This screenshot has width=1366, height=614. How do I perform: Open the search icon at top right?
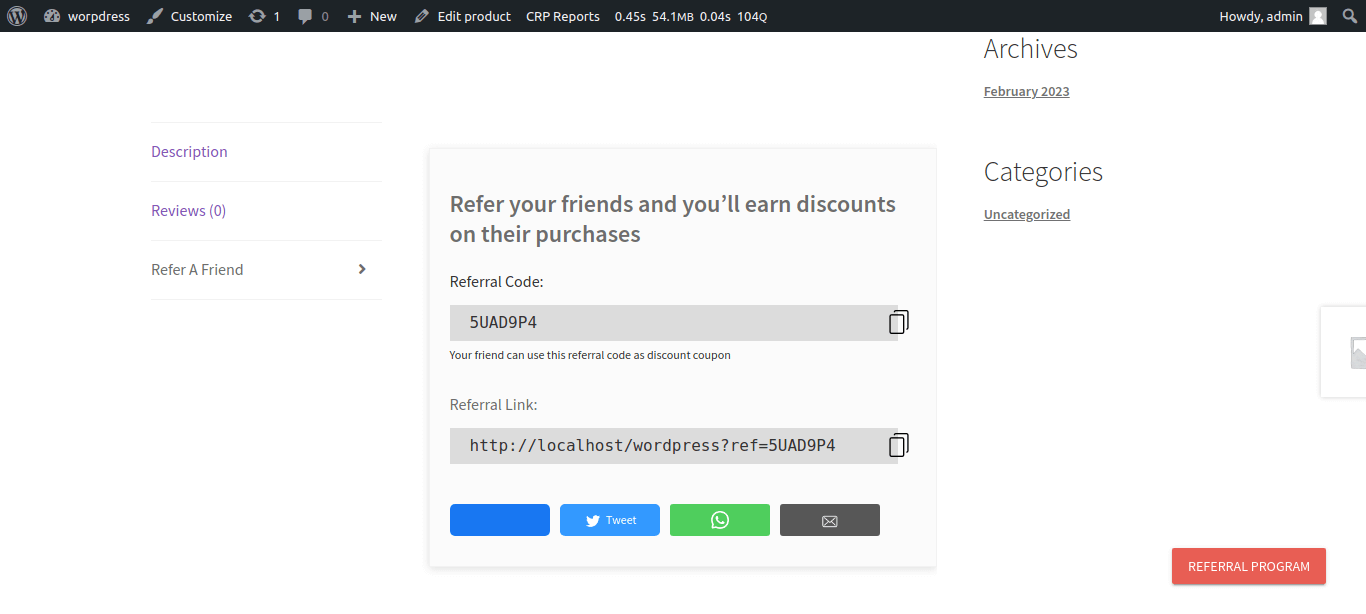pos(1349,15)
